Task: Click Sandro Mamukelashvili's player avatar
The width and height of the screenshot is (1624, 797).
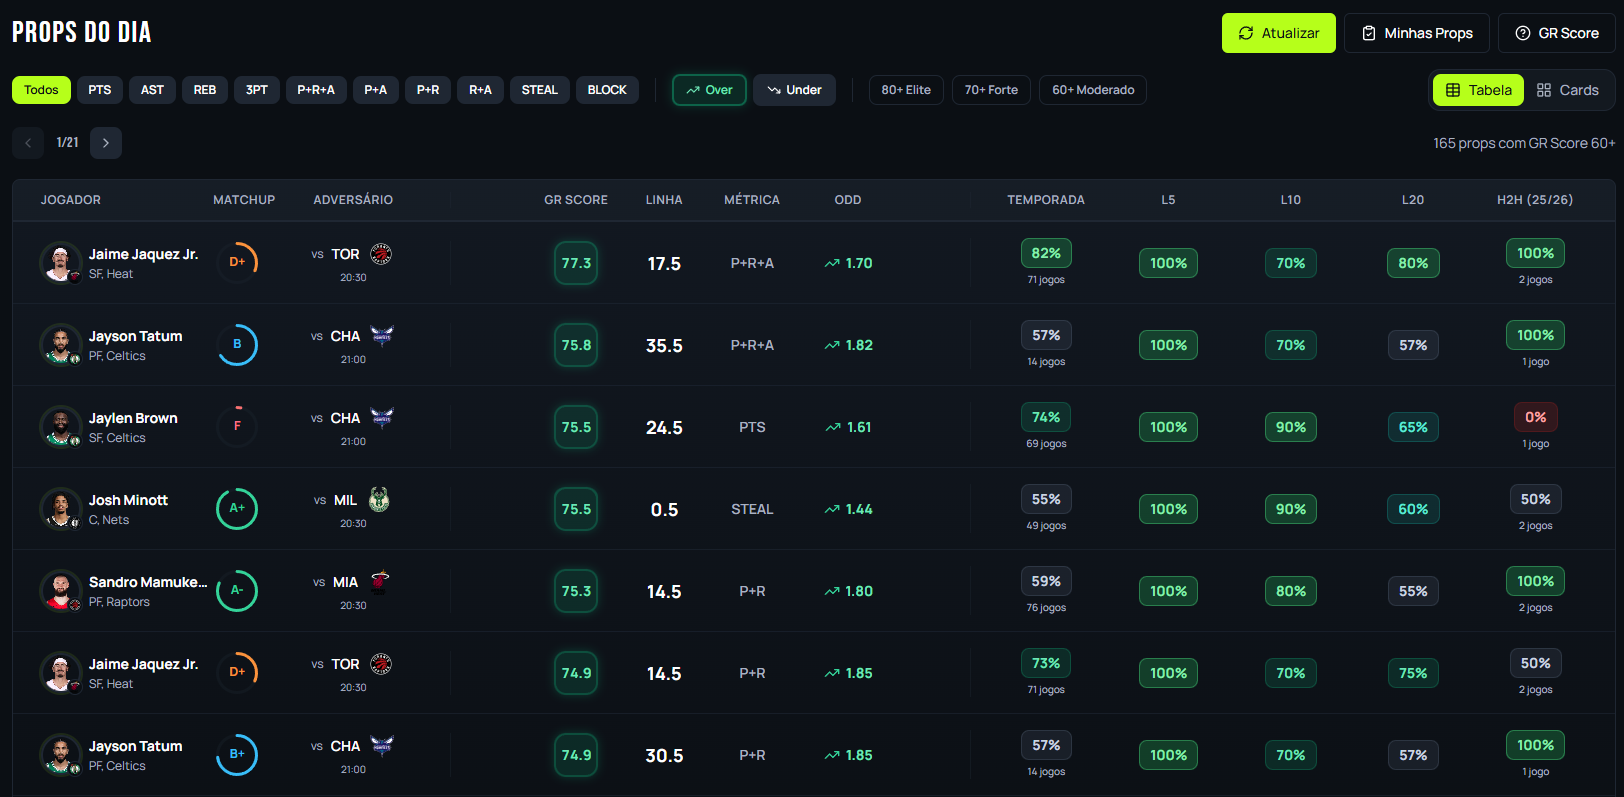Action: (60, 591)
